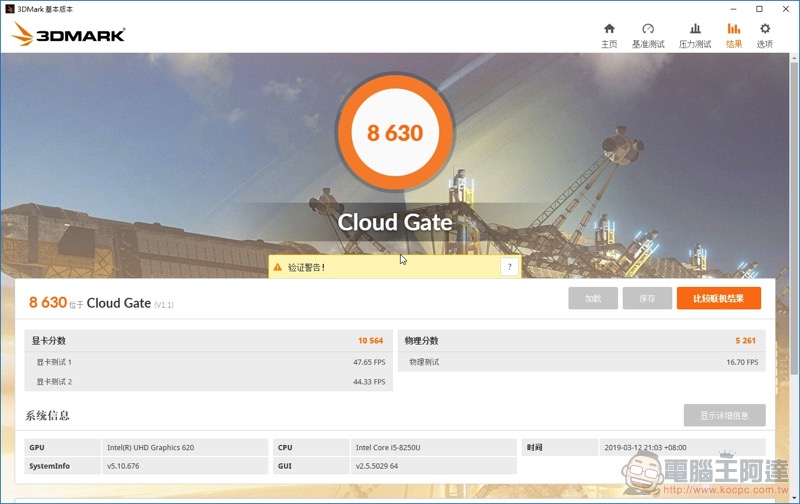
Task: Click the question mark help button
Action: point(509,267)
